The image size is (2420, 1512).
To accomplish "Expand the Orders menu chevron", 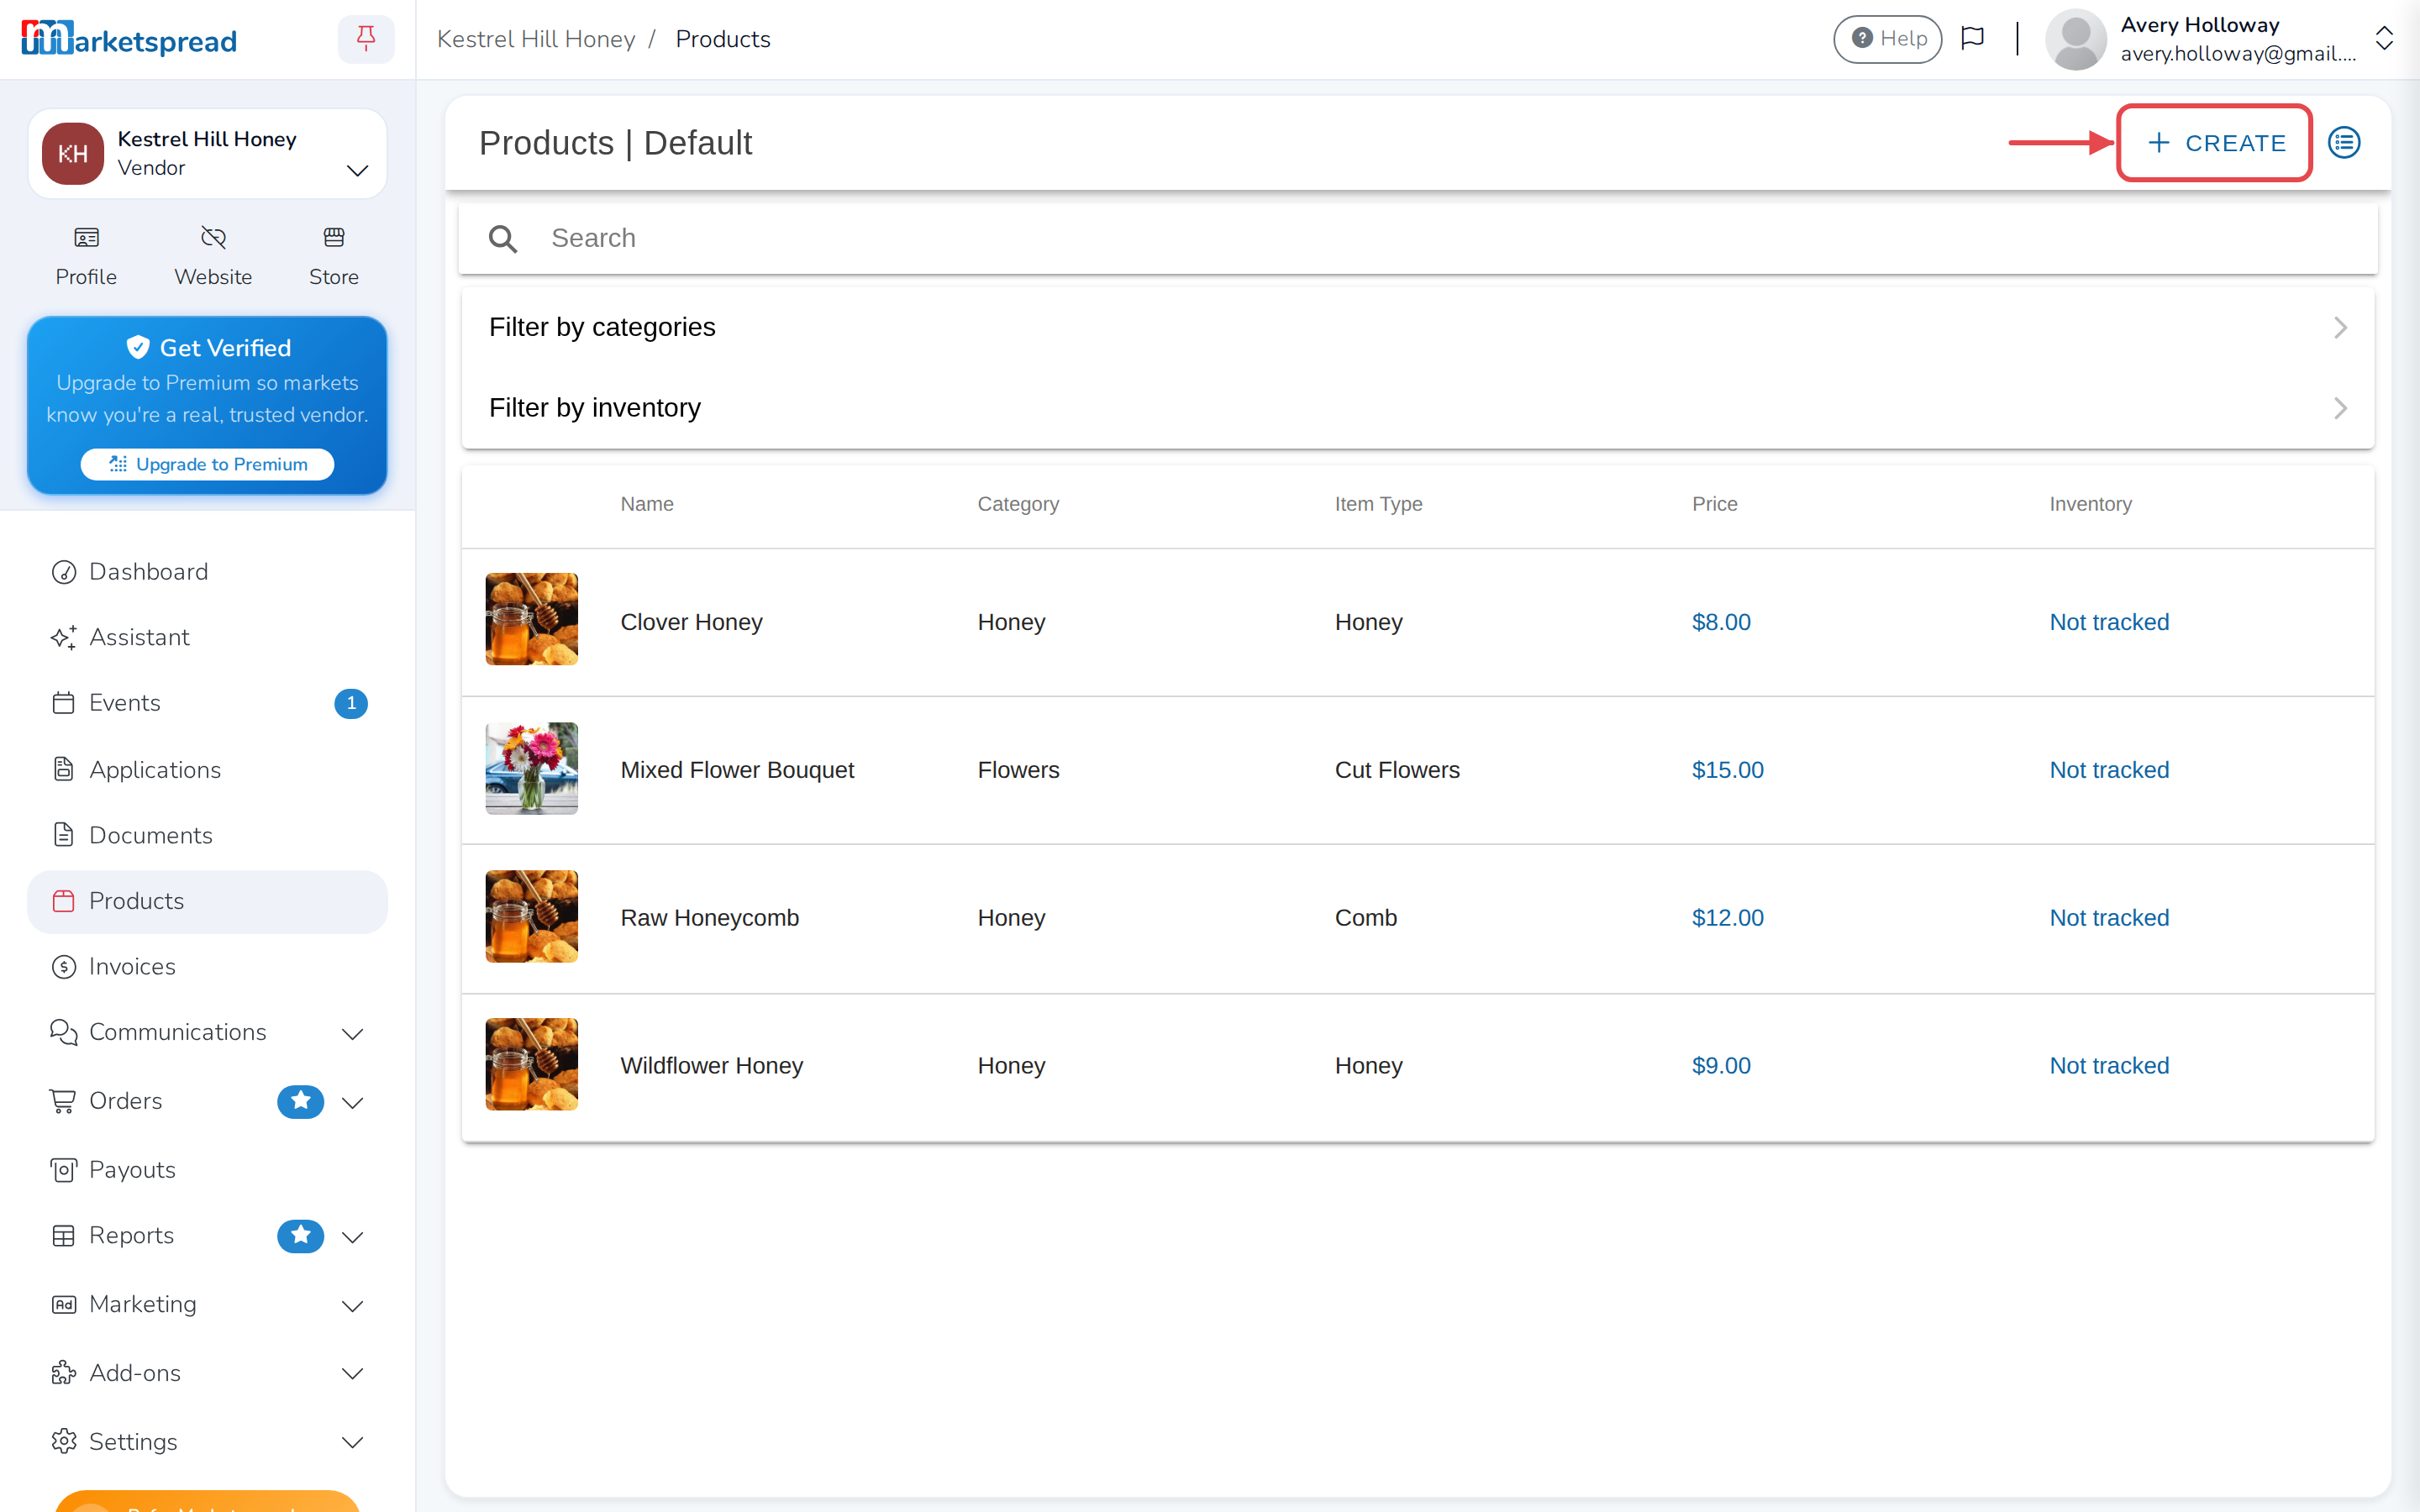I will (352, 1102).
